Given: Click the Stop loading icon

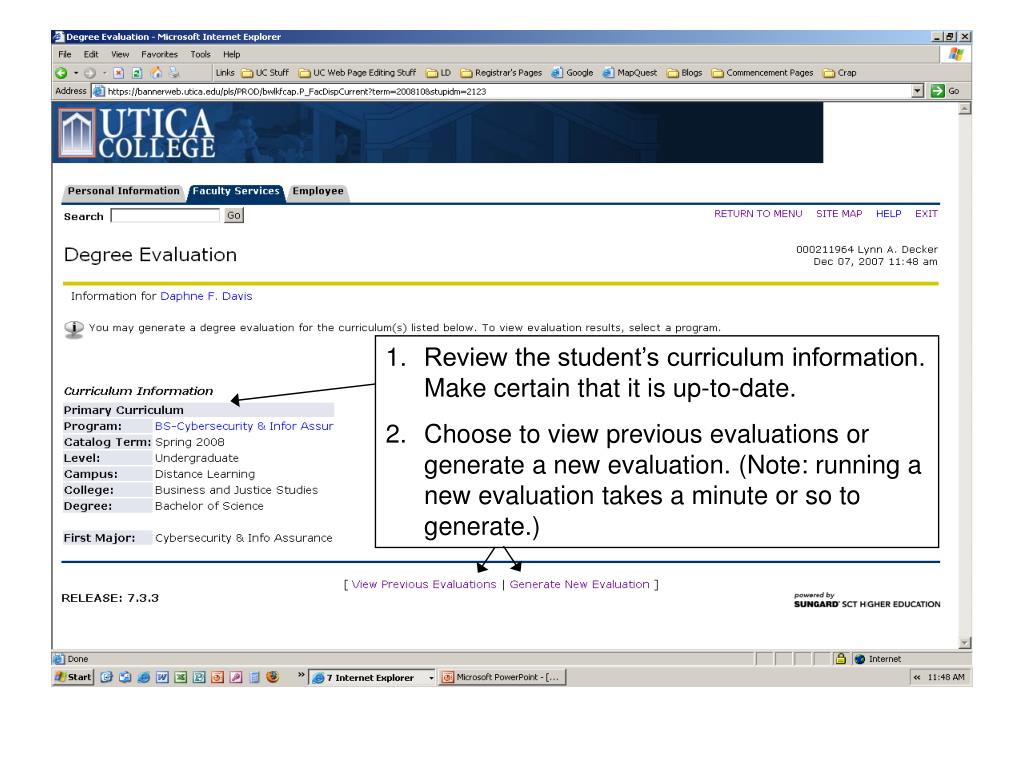Looking at the screenshot, I should tap(118, 73).
